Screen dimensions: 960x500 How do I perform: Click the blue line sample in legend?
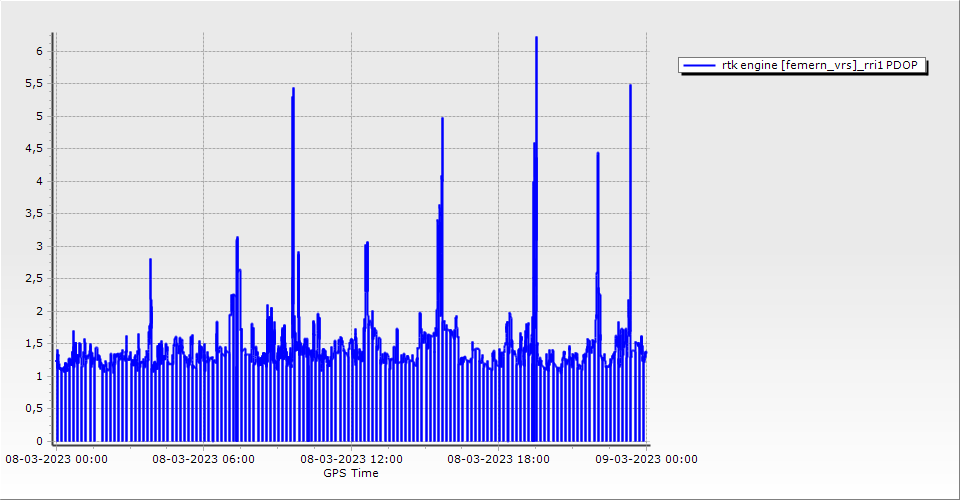coord(700,66)
